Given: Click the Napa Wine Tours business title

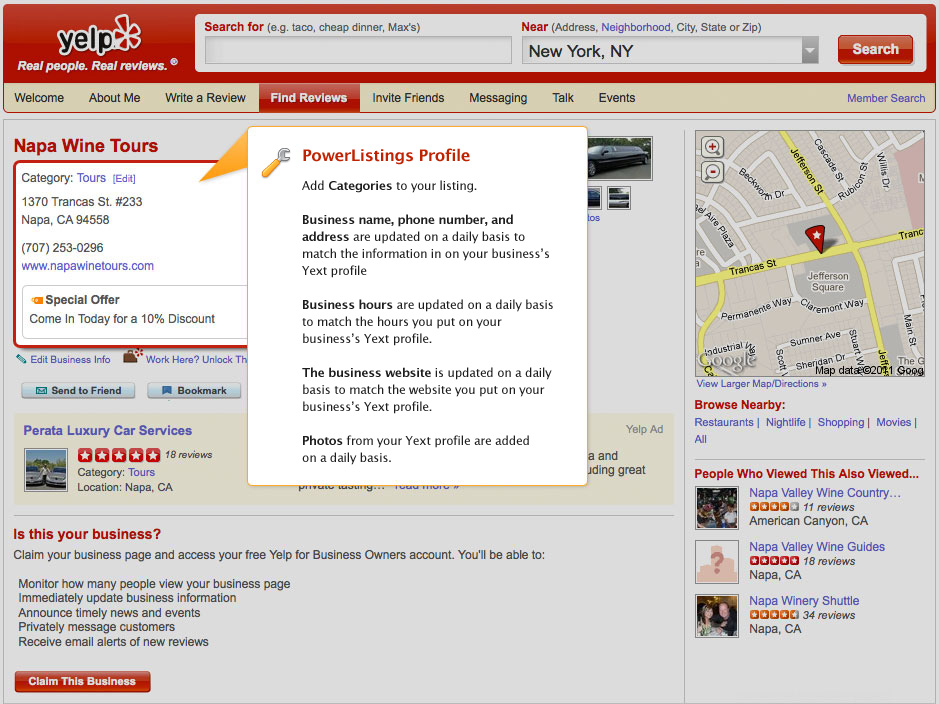Looking at the screenshot, I should 86,145.
